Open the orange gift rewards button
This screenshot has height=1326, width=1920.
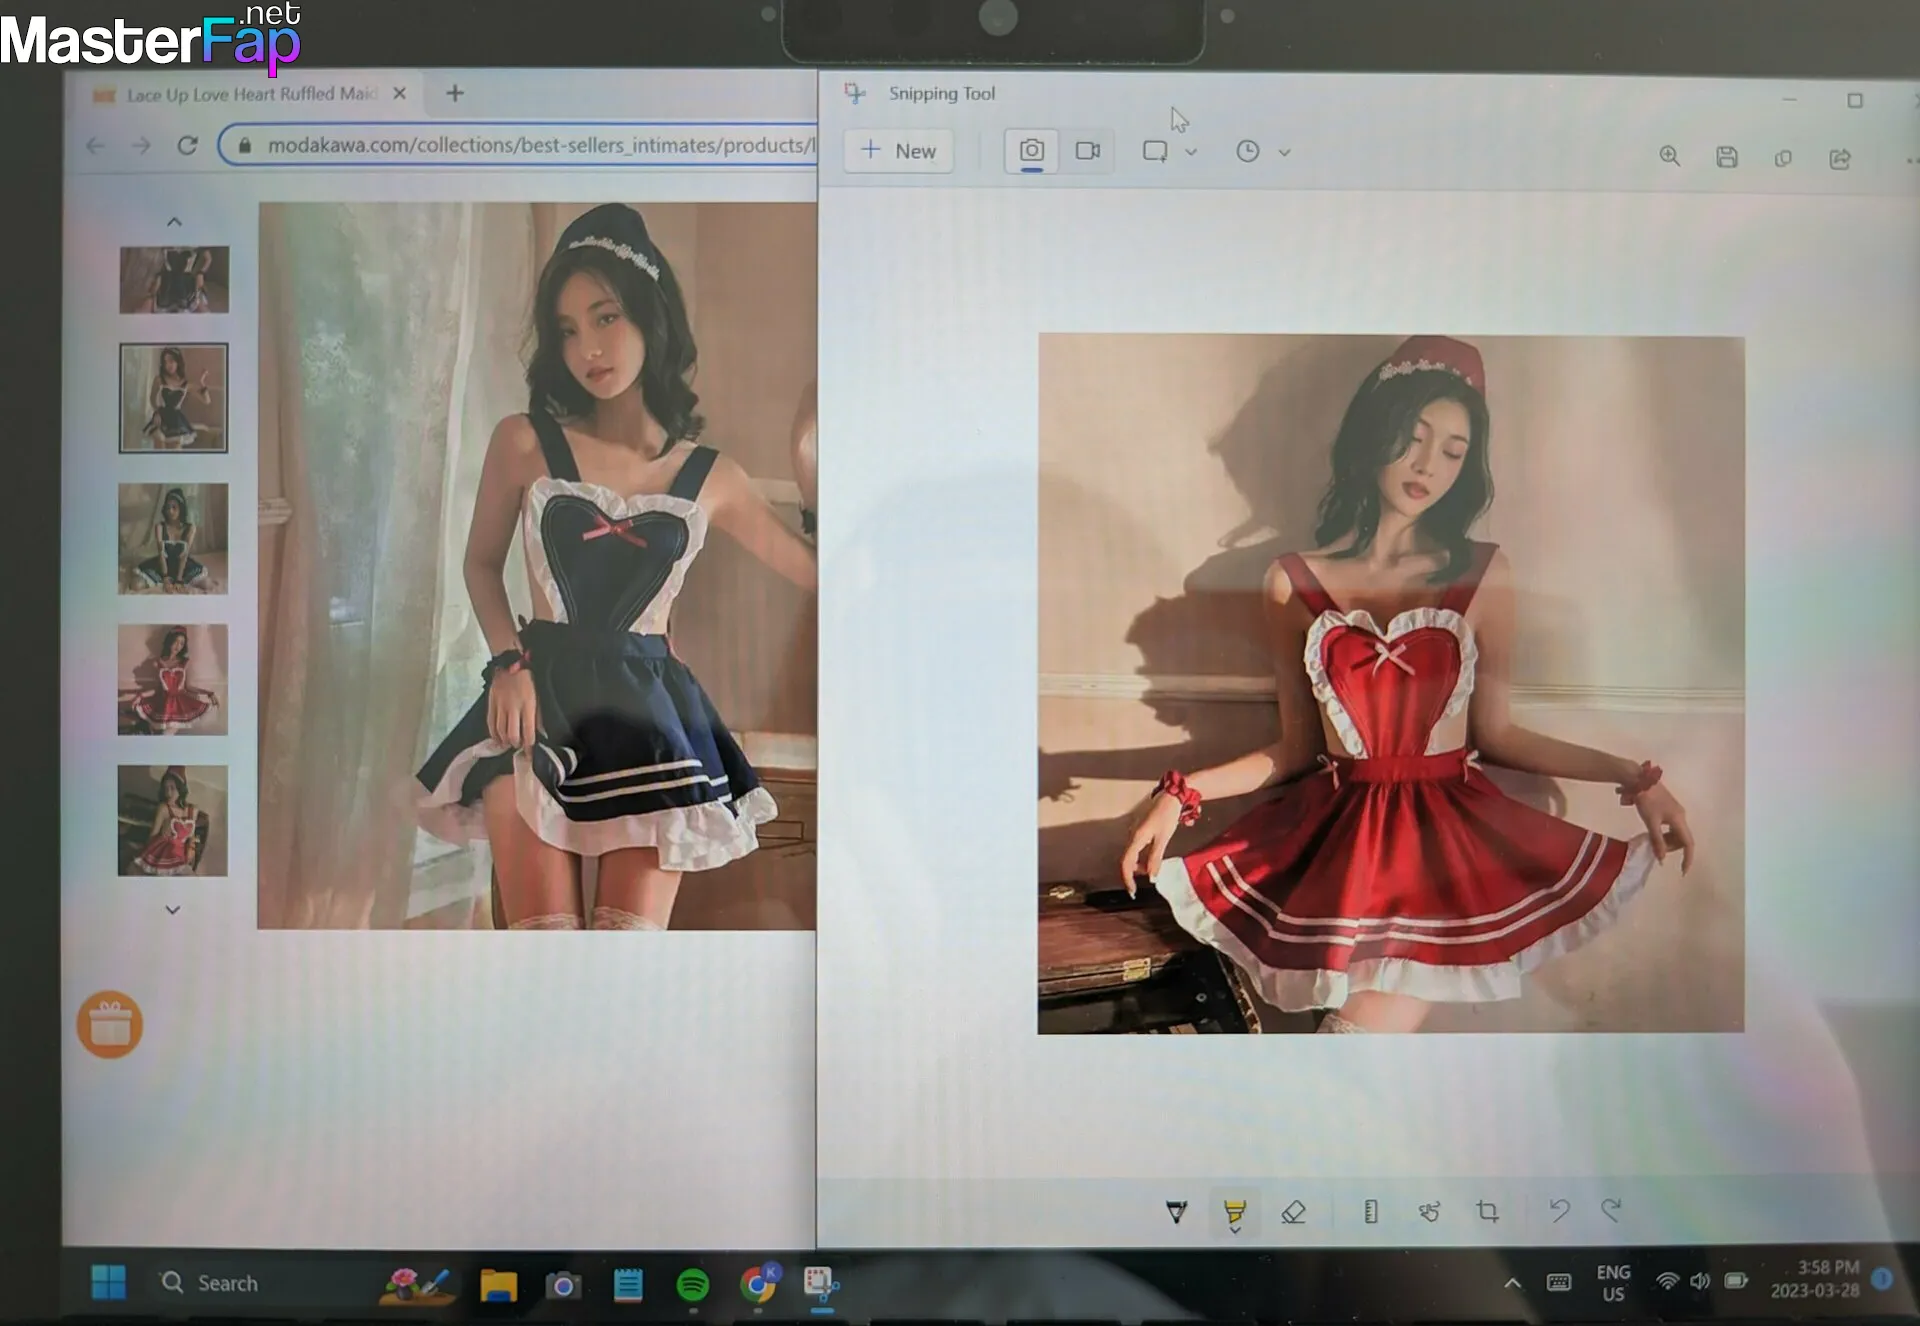coord(110,1025)
